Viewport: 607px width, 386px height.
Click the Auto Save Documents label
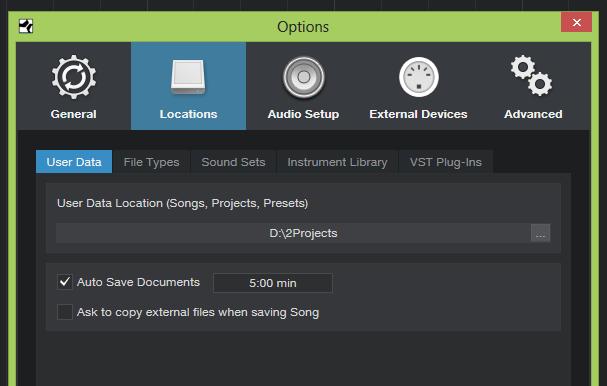[138, 282]
